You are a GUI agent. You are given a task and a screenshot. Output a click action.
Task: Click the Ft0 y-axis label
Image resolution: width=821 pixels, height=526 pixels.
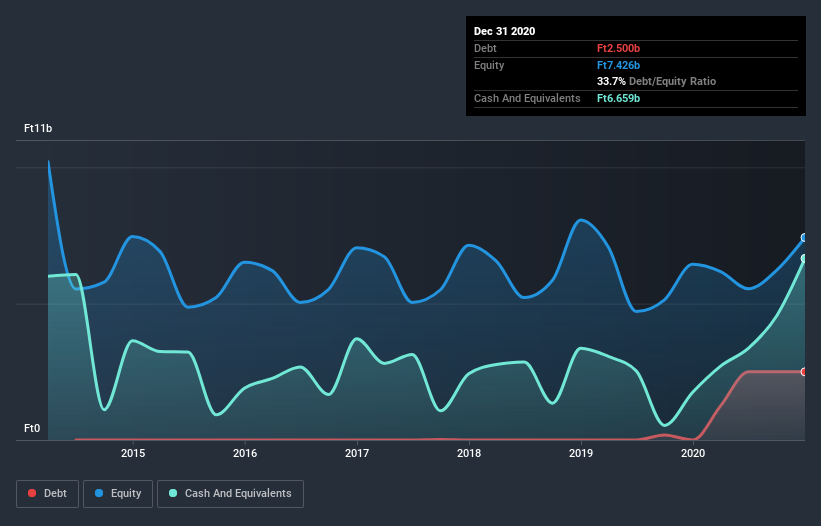coord(32,428)
